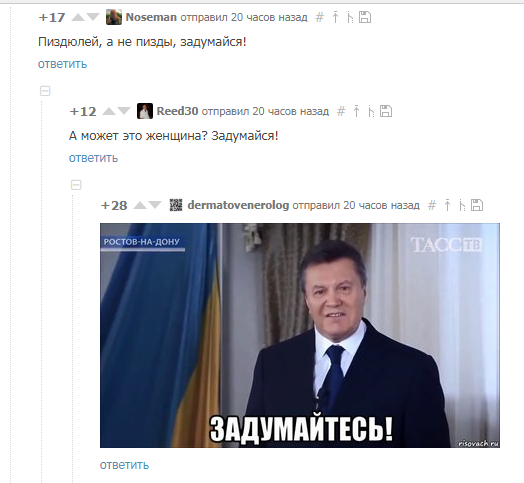The image size is (524, 483).
Task: Open dermatovenerolog's profile username link
Action: 238,205
